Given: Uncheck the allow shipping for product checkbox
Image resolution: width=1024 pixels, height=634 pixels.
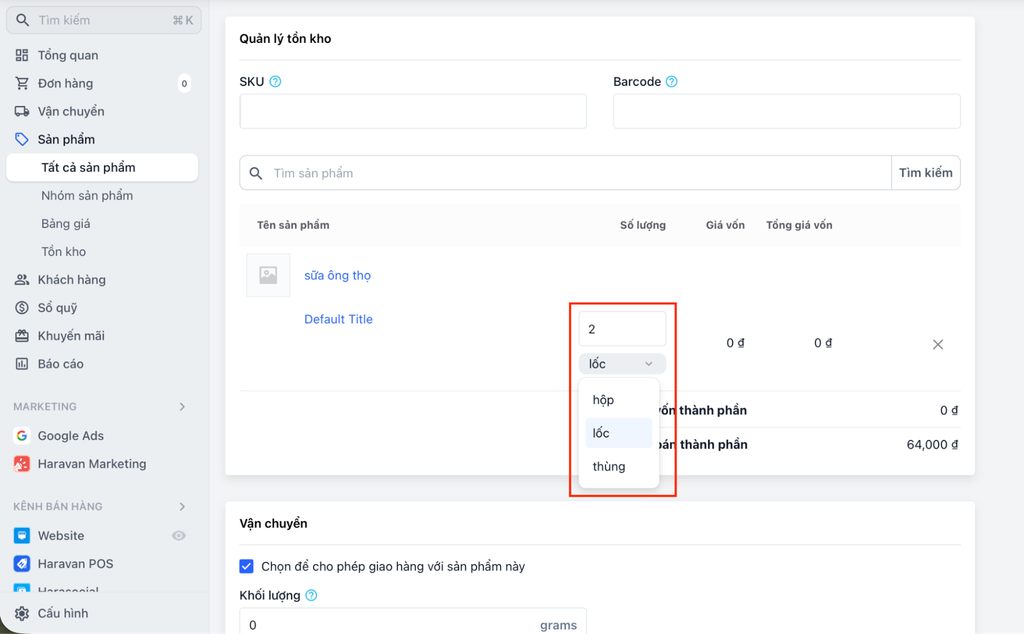Looking at the screenshot, I should coord(247,566).
